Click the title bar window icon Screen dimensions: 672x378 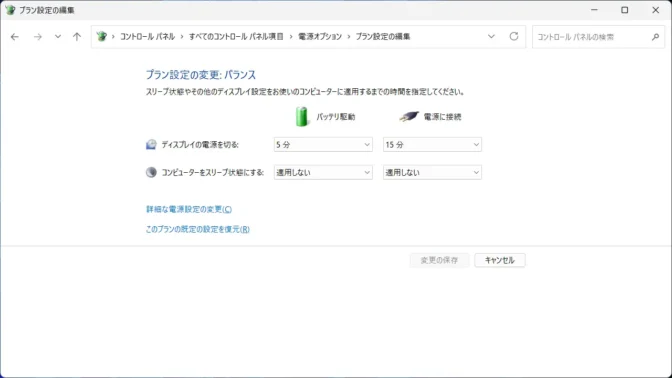(x=10, y=10)
